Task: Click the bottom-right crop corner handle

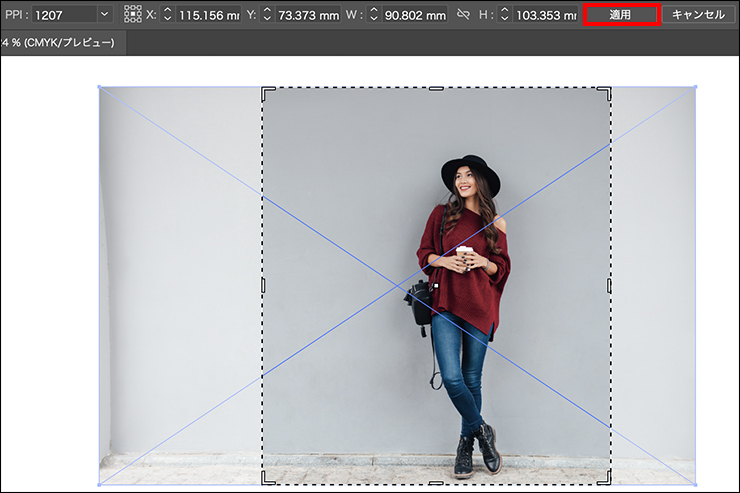Action: tap(608, 481)
